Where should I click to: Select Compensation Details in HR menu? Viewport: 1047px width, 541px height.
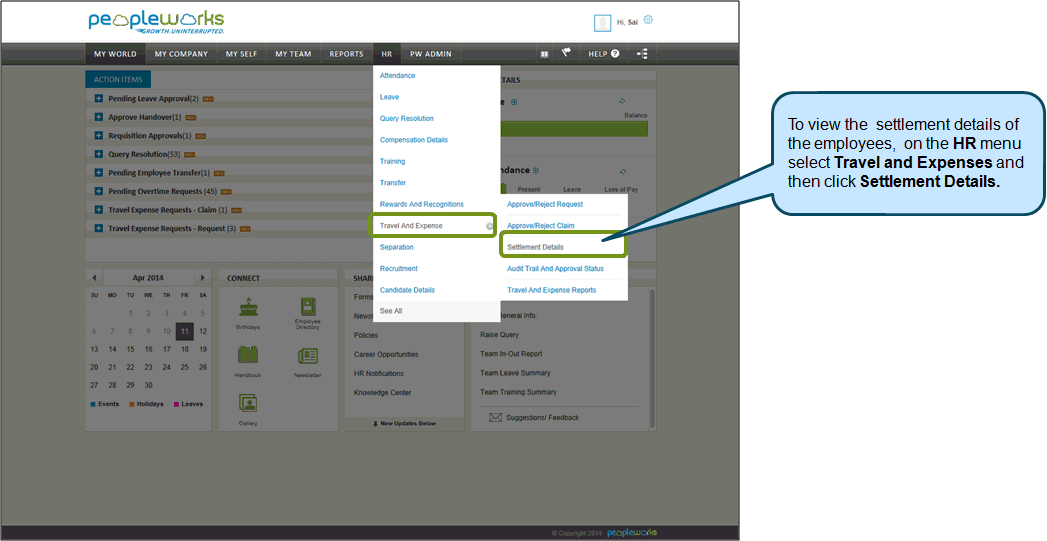(414, 140)
